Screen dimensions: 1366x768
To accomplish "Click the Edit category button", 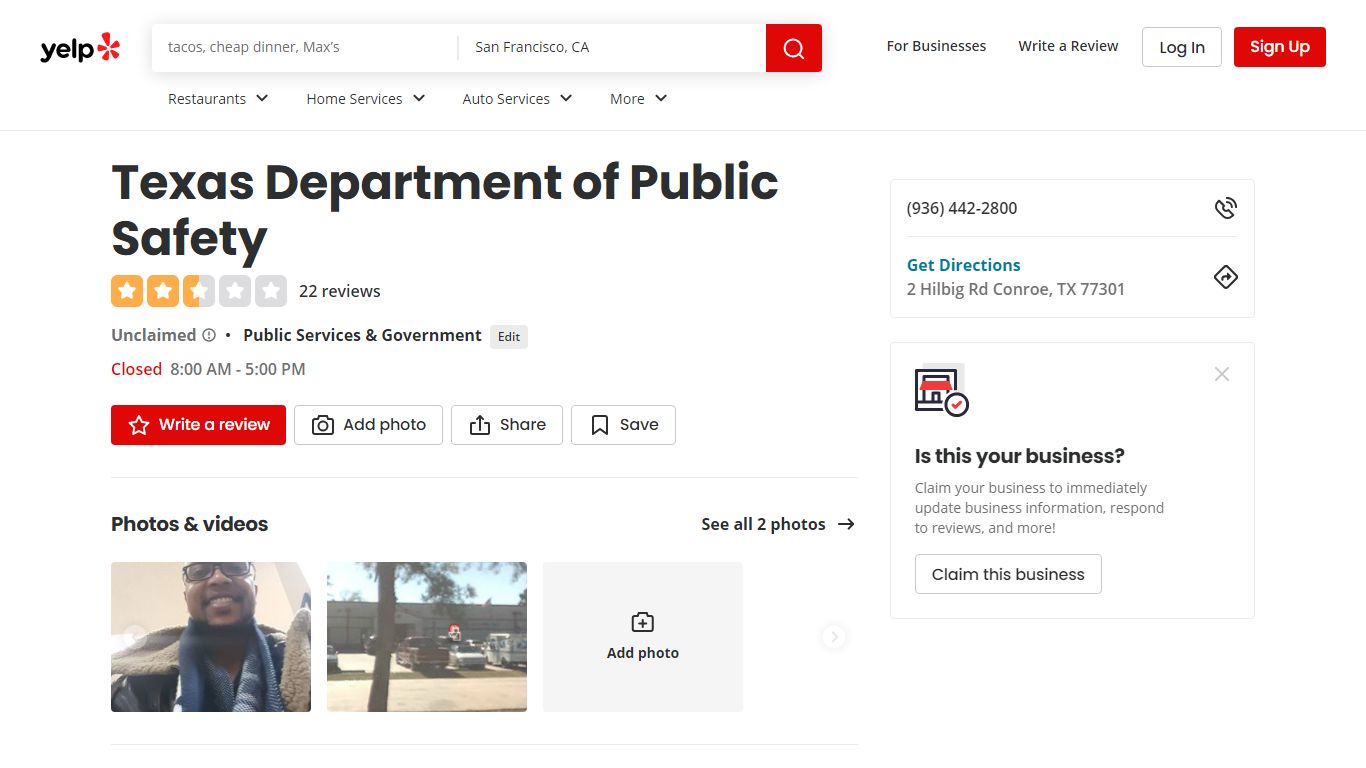I will [x=509, y=337].
